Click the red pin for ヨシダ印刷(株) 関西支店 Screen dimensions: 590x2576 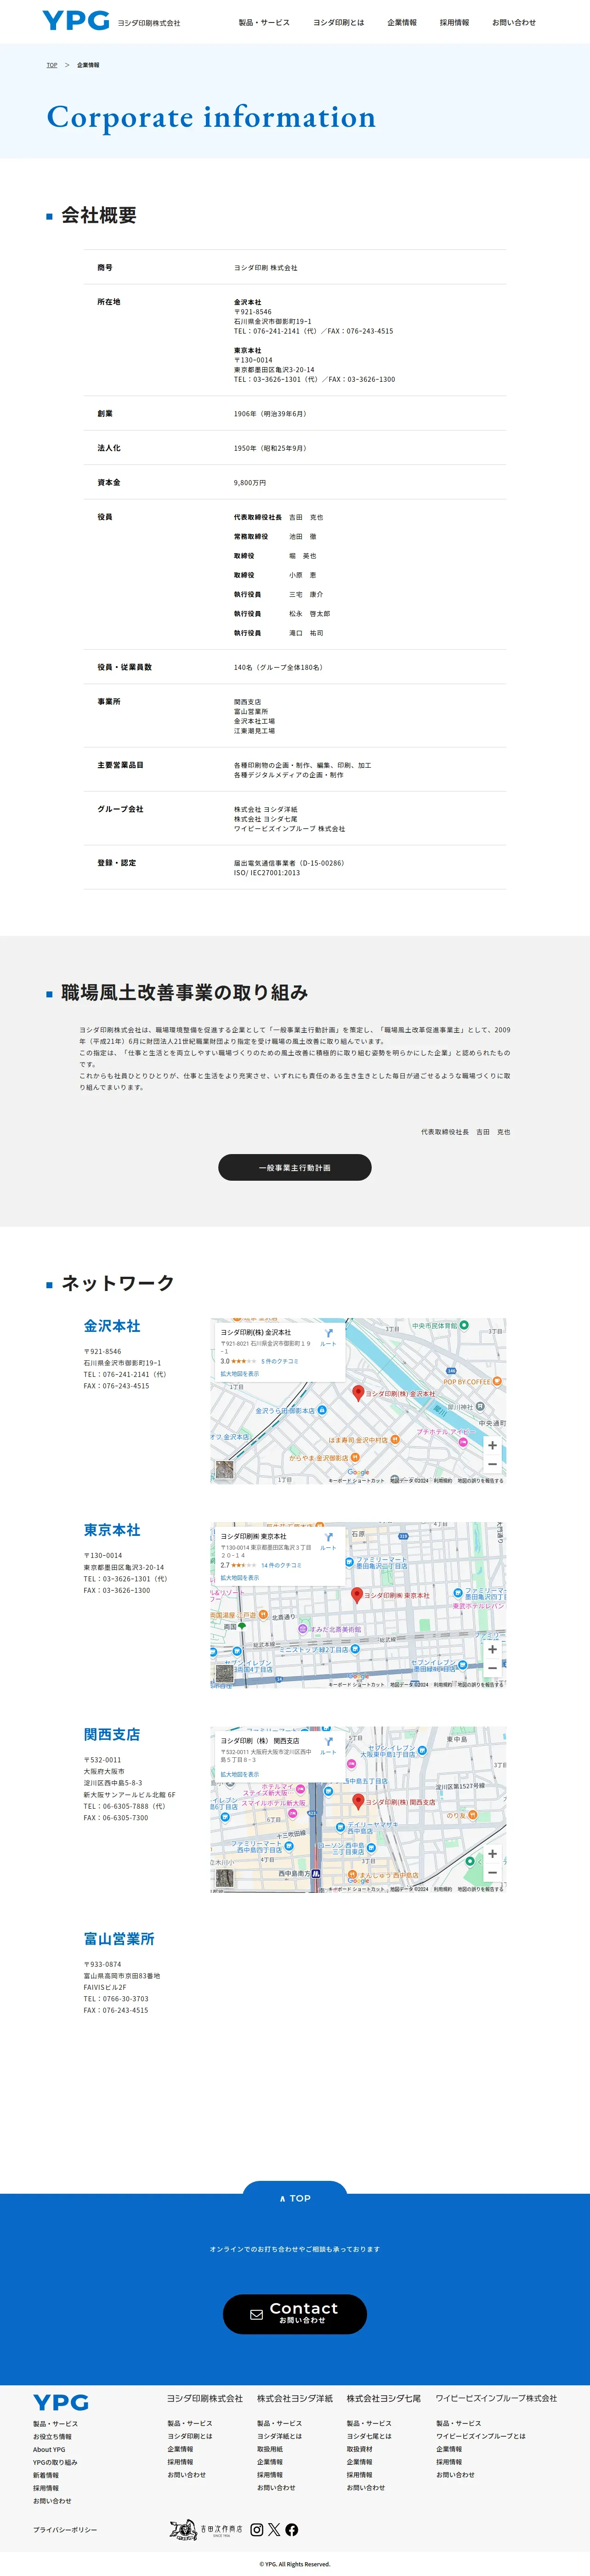coord(358,1801)
